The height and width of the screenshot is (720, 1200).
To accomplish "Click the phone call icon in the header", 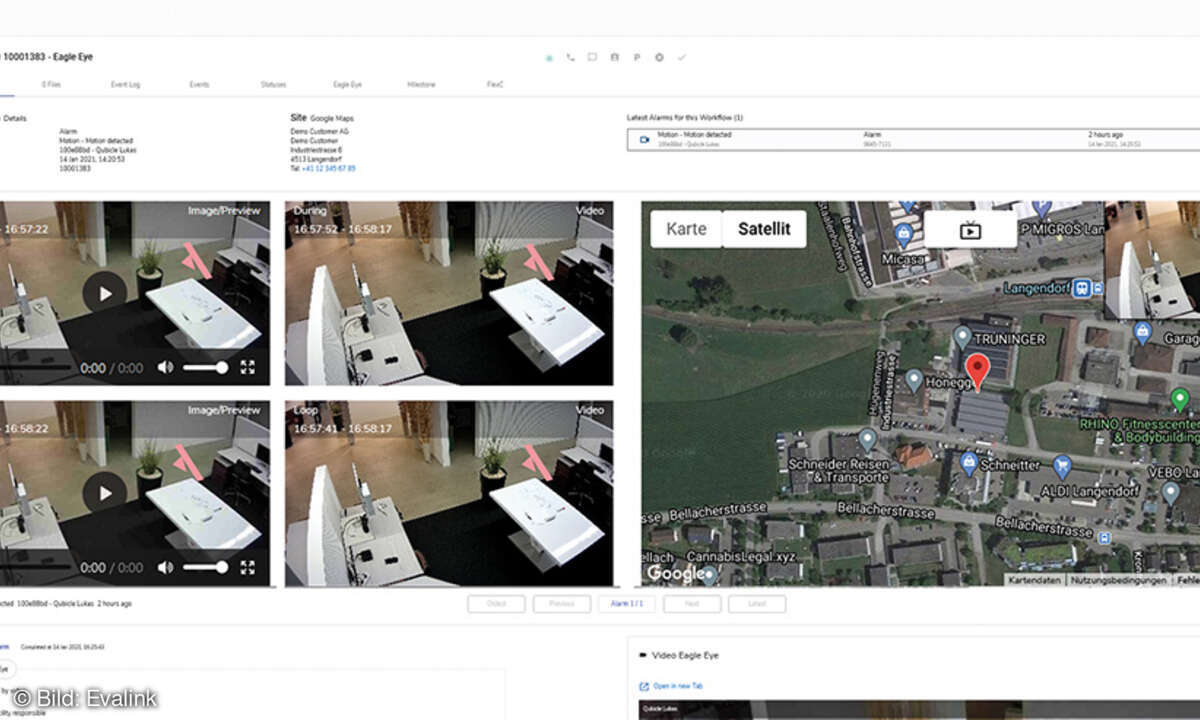I will (570, 57).
